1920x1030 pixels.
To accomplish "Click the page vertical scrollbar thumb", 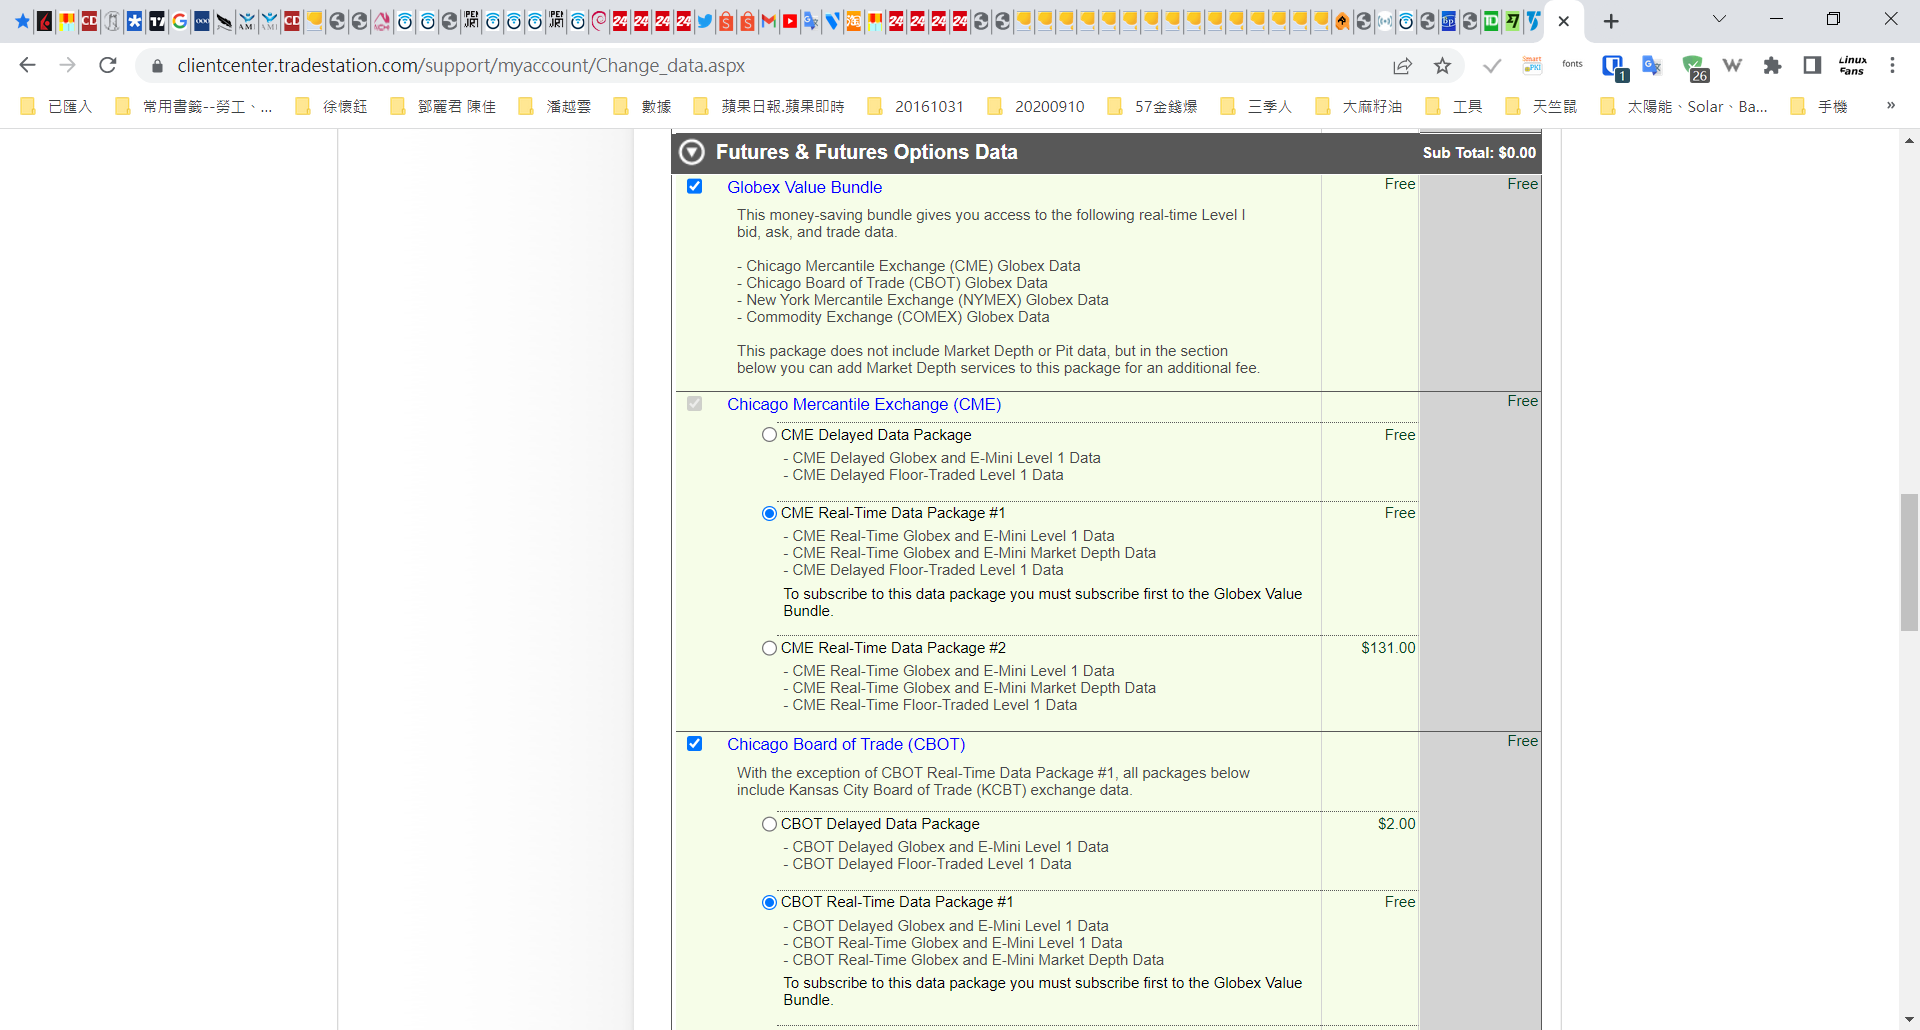I will (x=1909, y=562).
